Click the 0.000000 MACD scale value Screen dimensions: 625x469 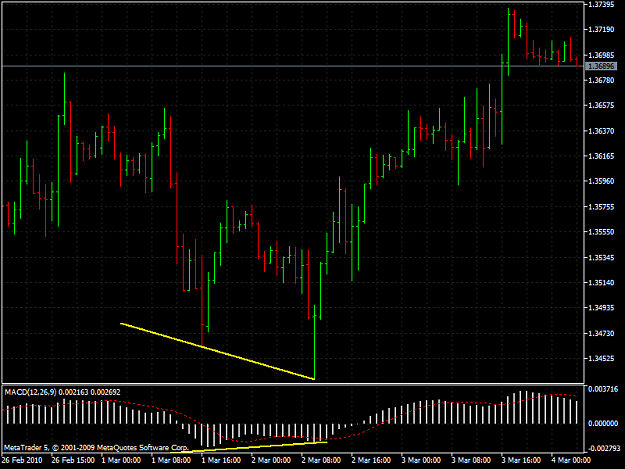pos(603,423)
